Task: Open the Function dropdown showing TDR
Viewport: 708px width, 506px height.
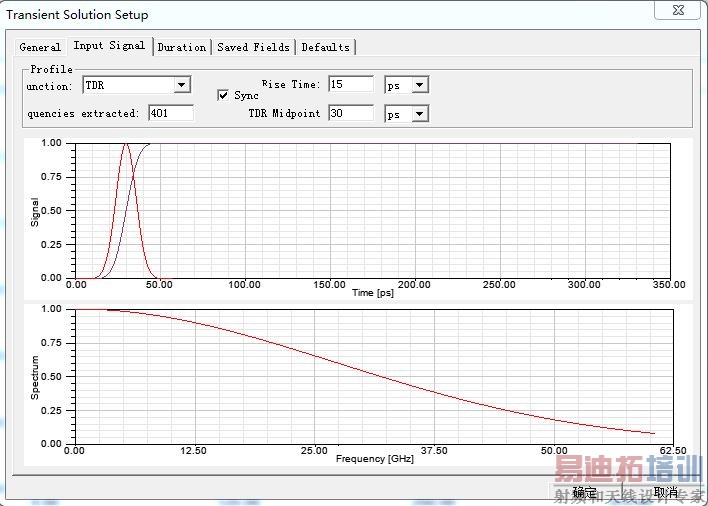Action: (x=137, y=85)
